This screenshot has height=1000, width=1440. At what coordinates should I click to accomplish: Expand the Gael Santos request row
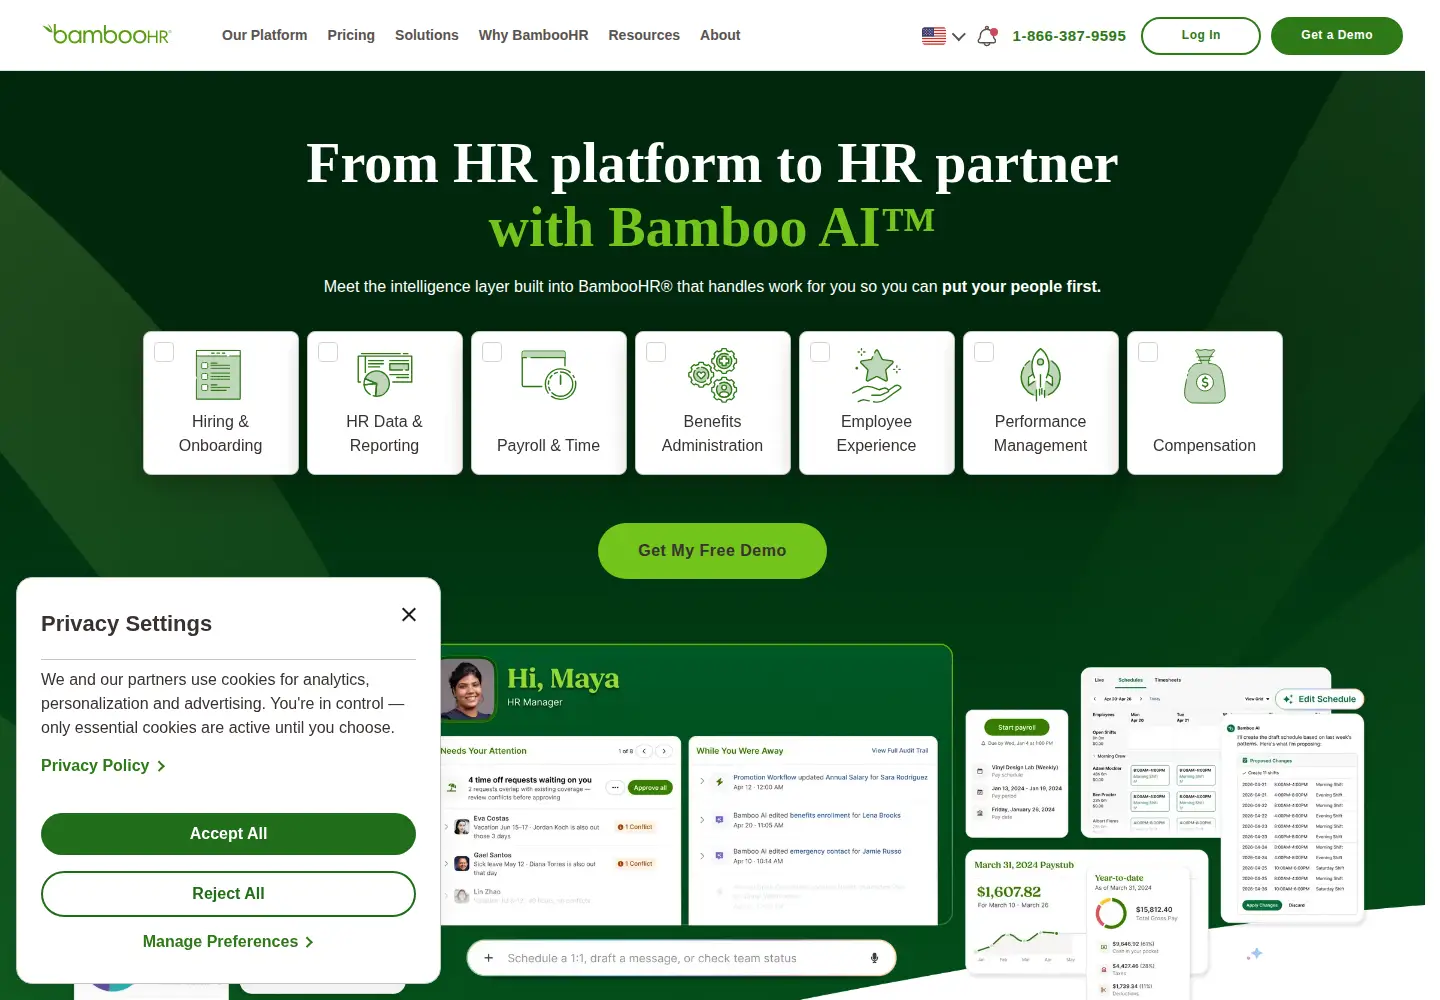tap(446, 863)
